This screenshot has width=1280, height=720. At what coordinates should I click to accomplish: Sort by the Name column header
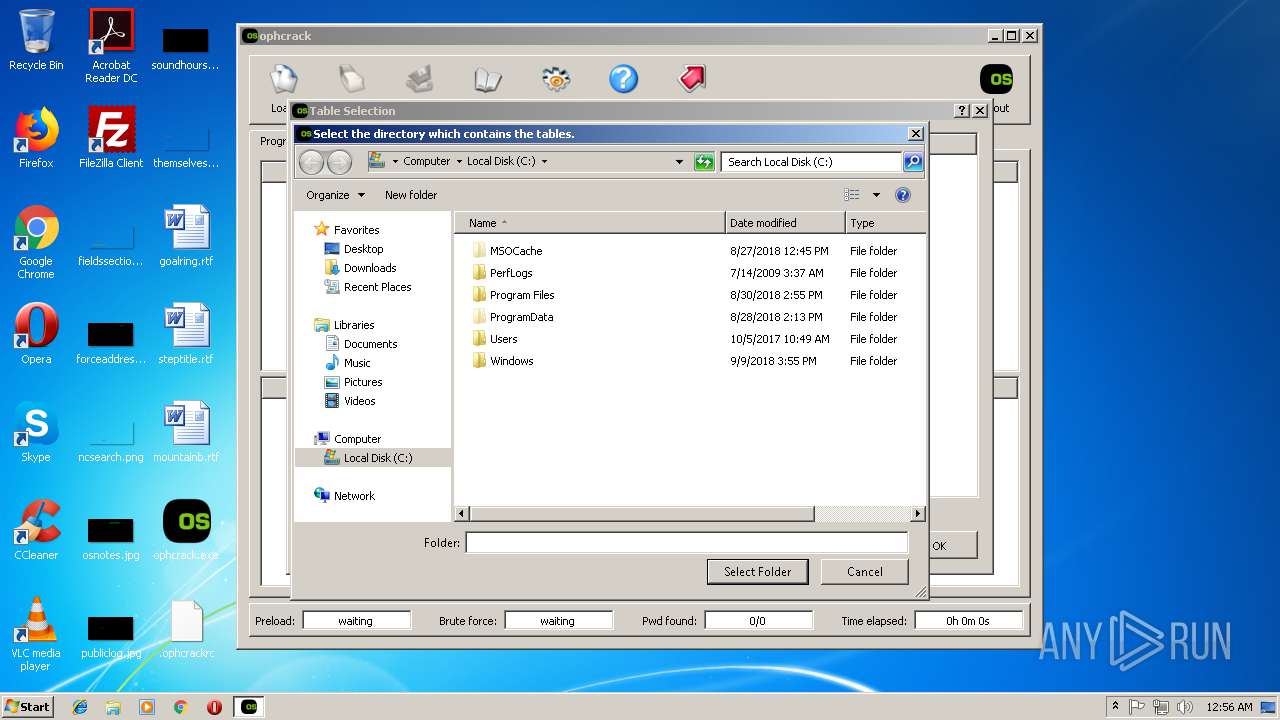(x=590, y=223)
